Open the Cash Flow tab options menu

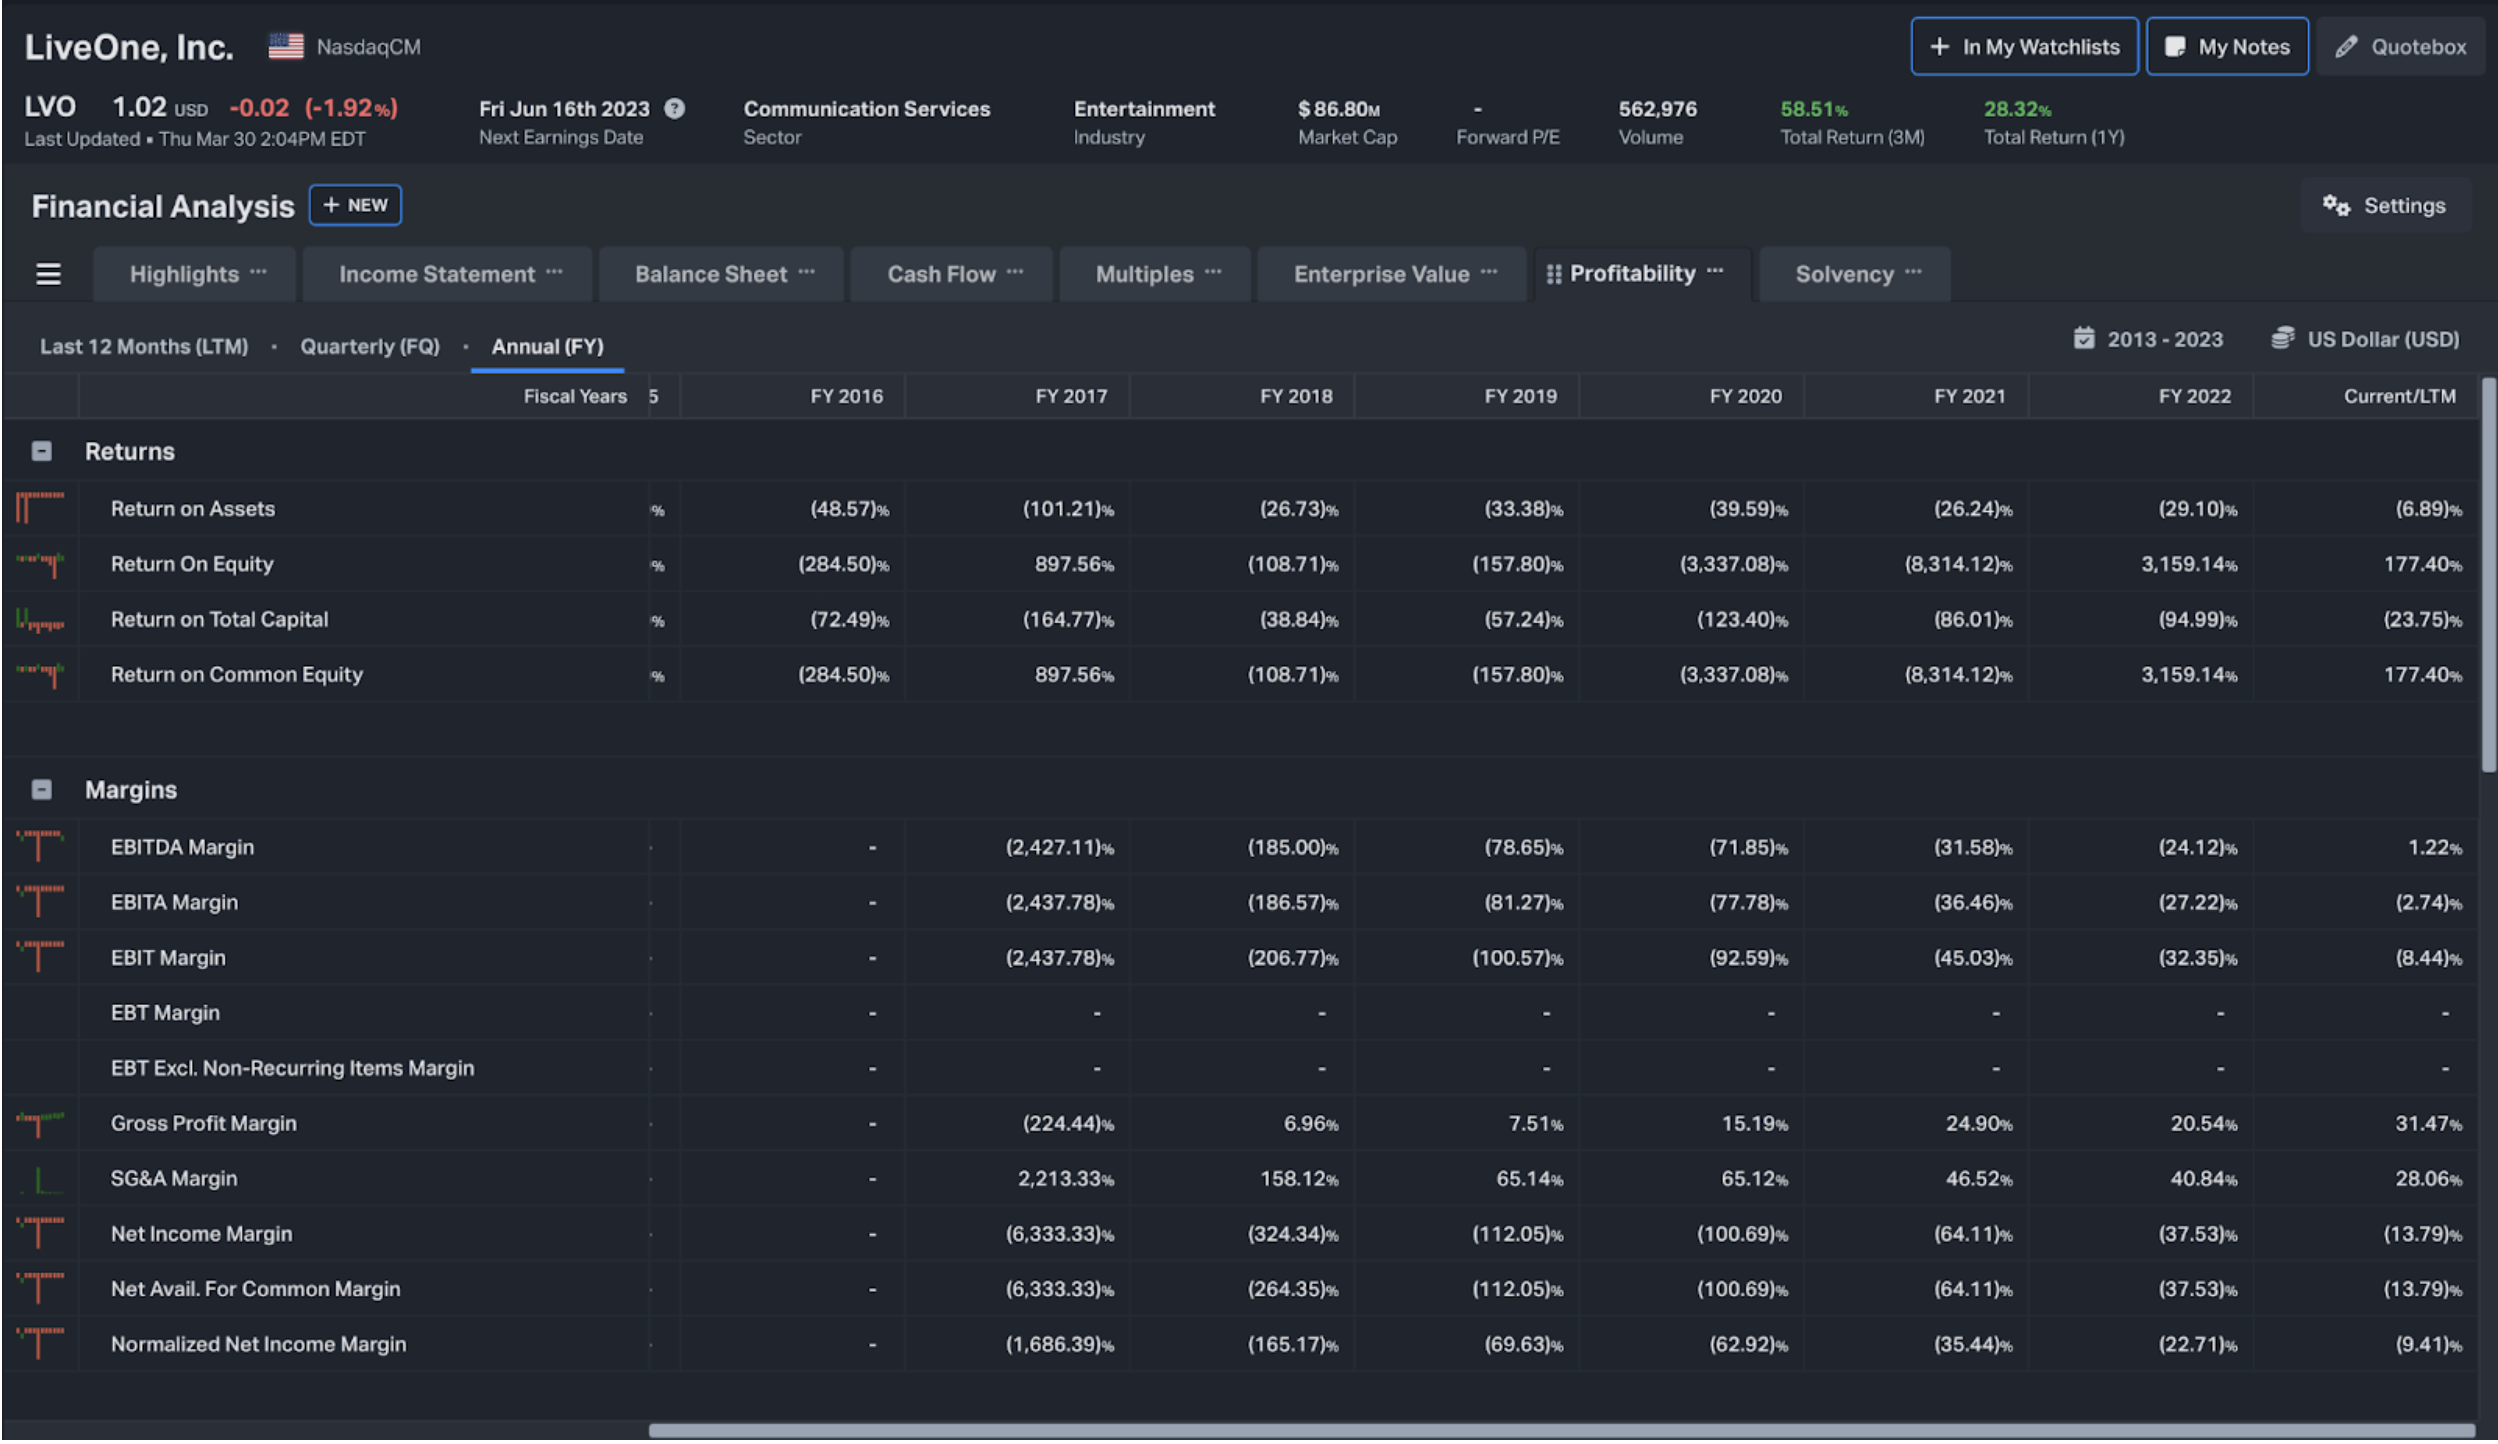pyautogui.click(x=1015, y=272)
